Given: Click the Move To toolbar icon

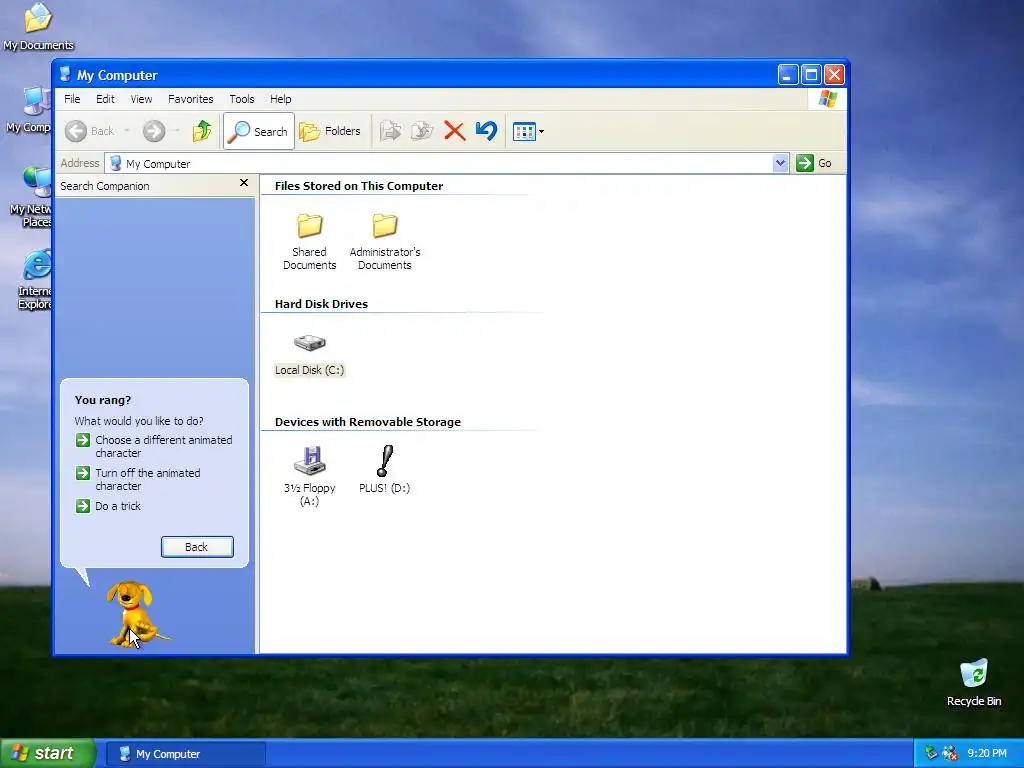Looking at the screenshot, I should click(x=391, y=131).
